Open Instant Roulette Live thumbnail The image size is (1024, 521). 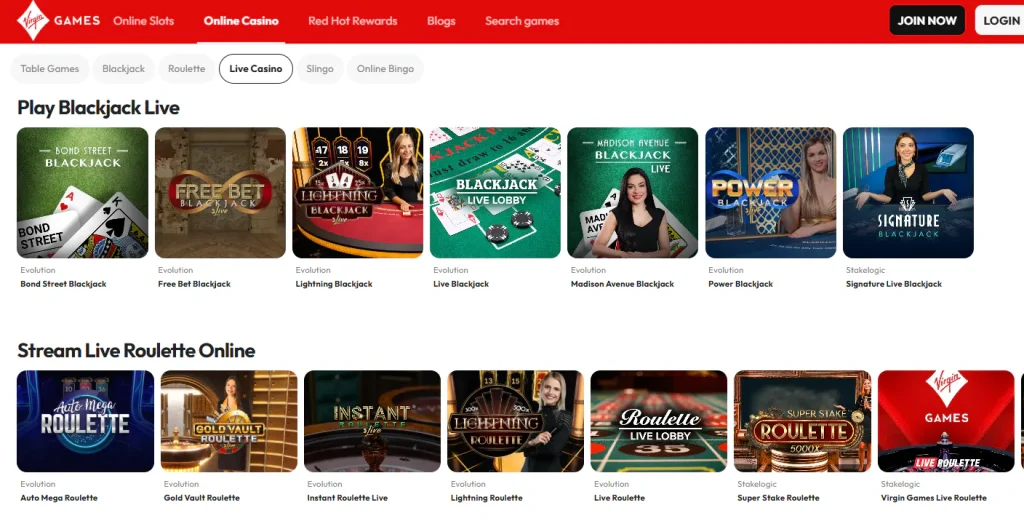[372, 421]
